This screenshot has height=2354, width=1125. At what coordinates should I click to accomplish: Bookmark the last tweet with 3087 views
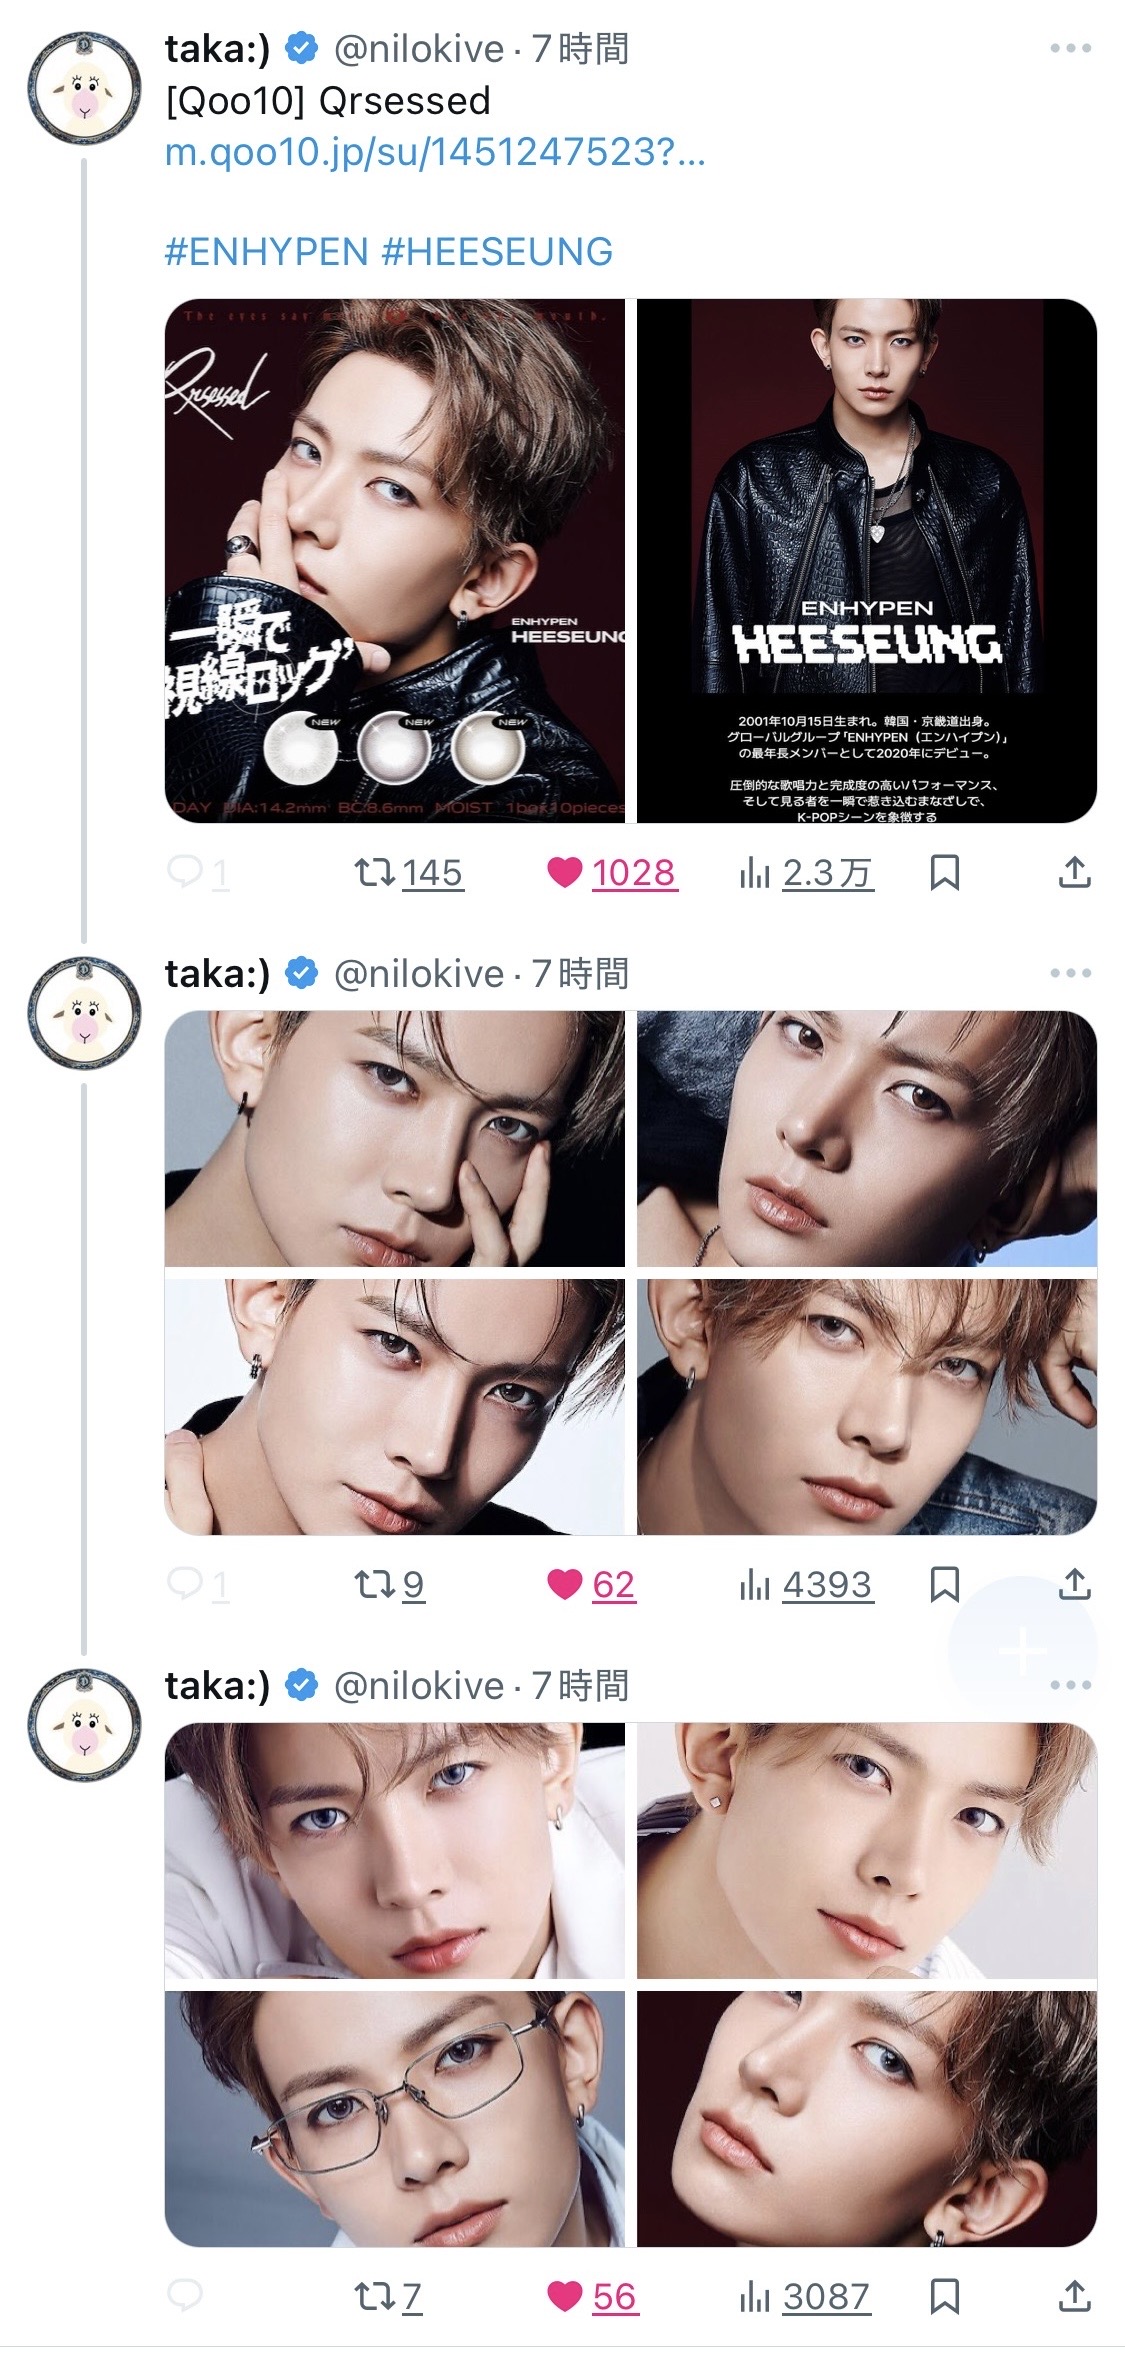point(944,2296)
